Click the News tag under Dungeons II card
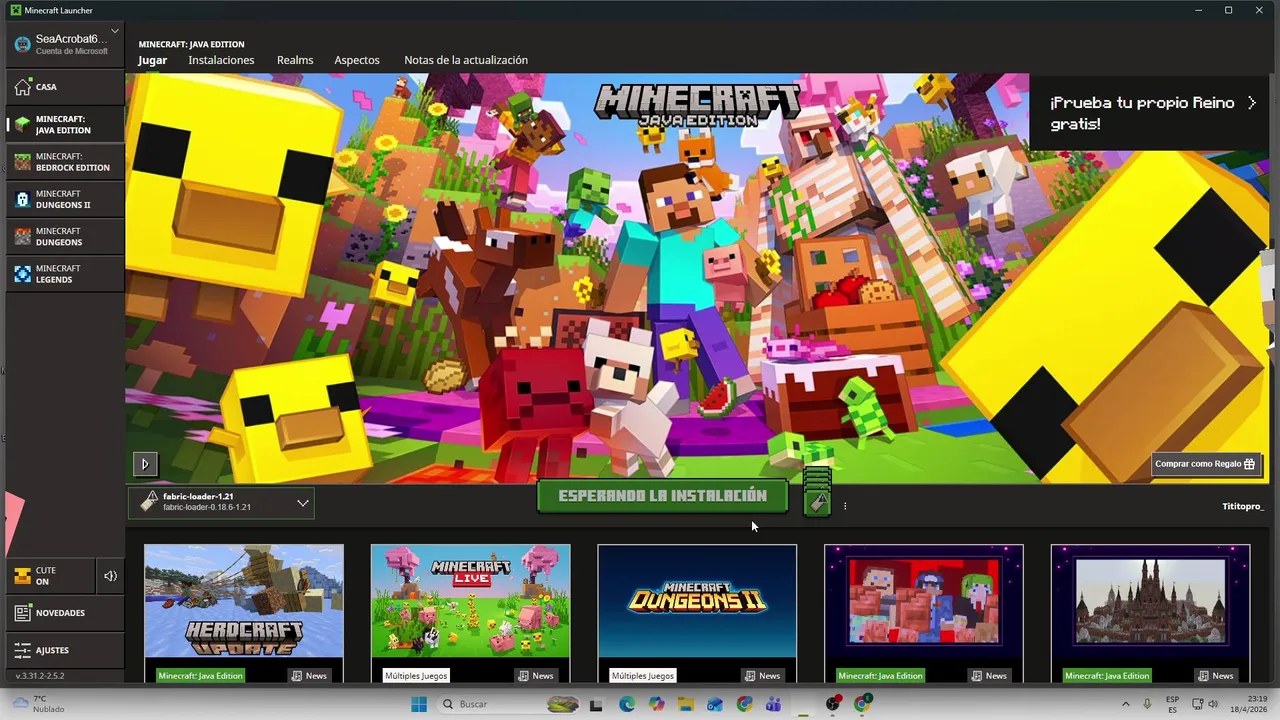The image size is (1280, 720). point(762,676)
